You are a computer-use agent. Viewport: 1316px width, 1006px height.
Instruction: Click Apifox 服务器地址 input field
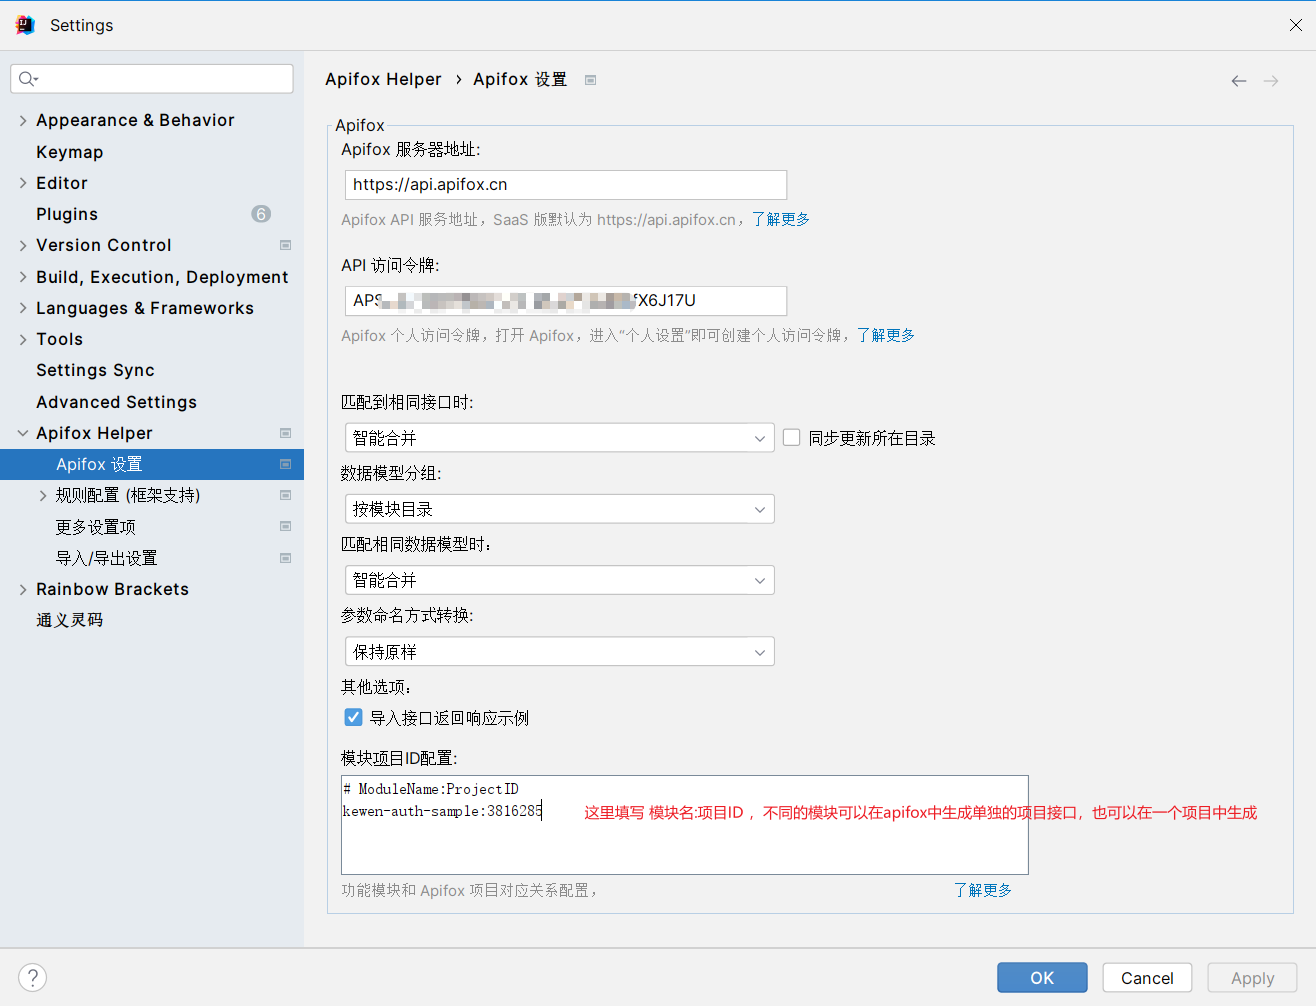pos(566,185)
